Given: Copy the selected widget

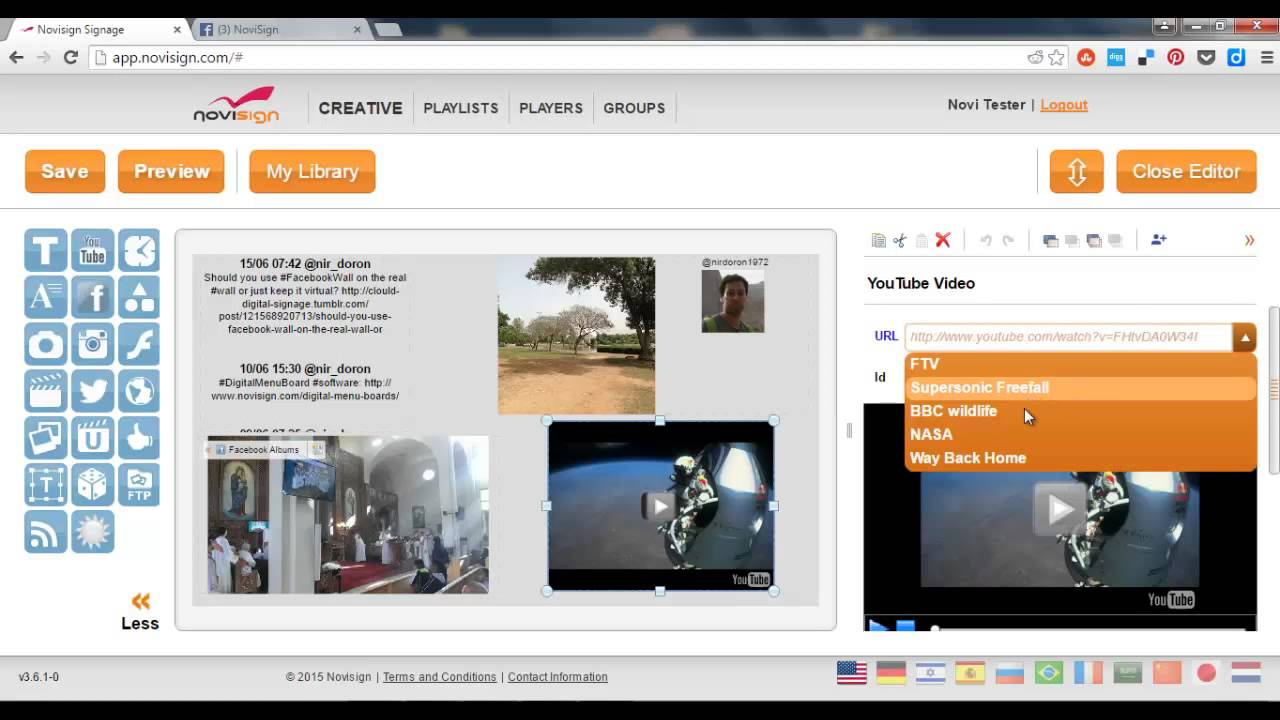Looking at the screenshot, I should click(878, 240).
